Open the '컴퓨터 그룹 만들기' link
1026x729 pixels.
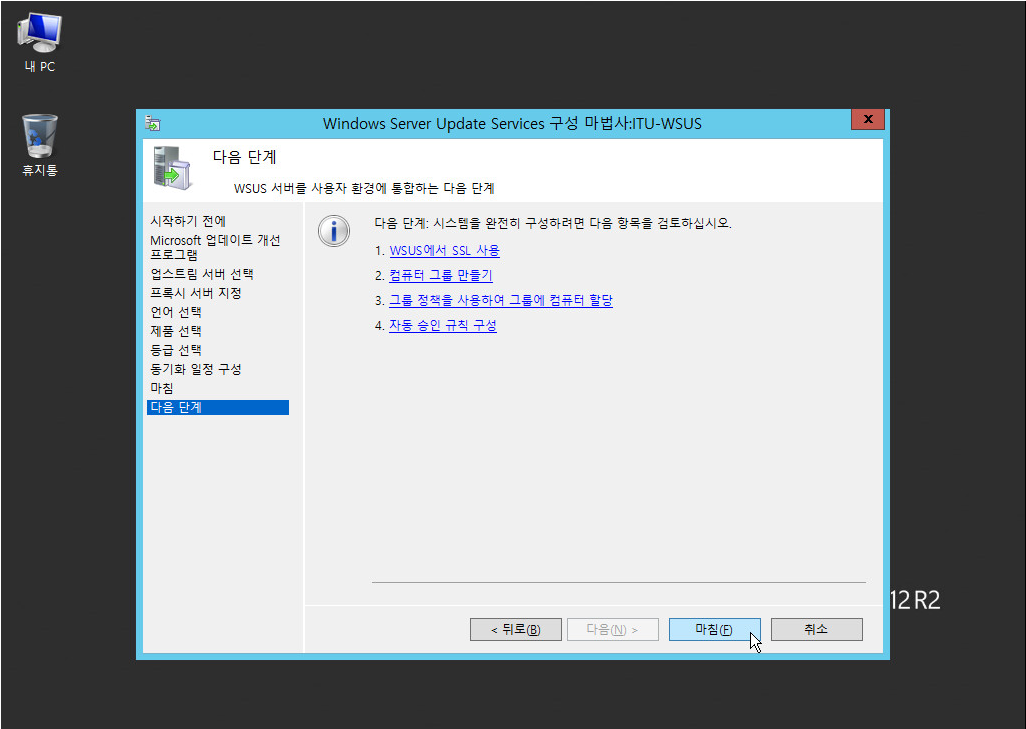440,276
